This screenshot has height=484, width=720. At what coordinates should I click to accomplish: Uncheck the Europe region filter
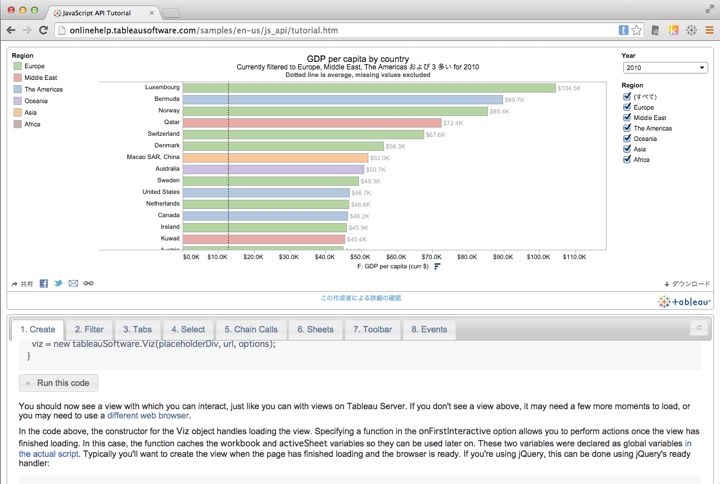(627, 107)
